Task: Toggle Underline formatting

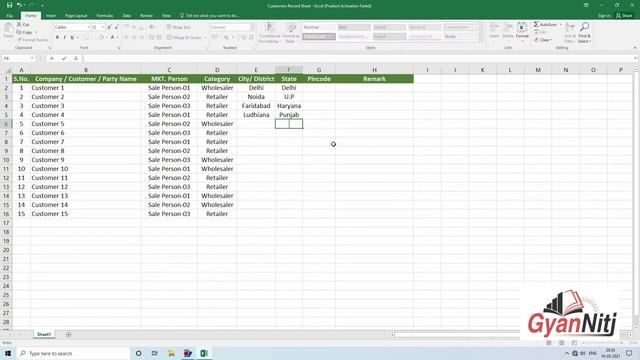Action: (x=72, y=37)
